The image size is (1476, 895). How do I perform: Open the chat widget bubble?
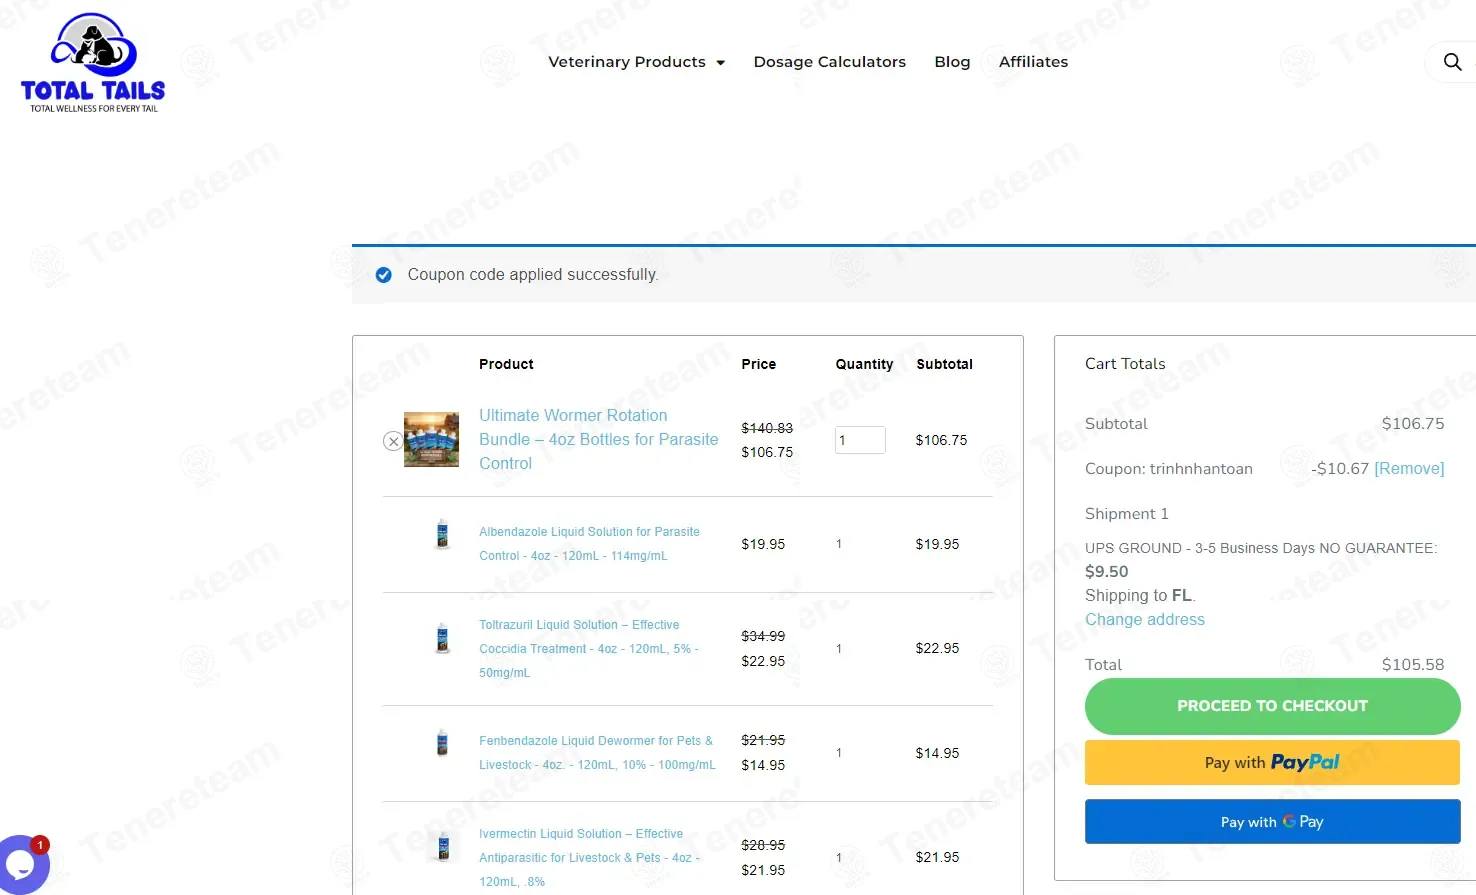[x=22, y=864]
